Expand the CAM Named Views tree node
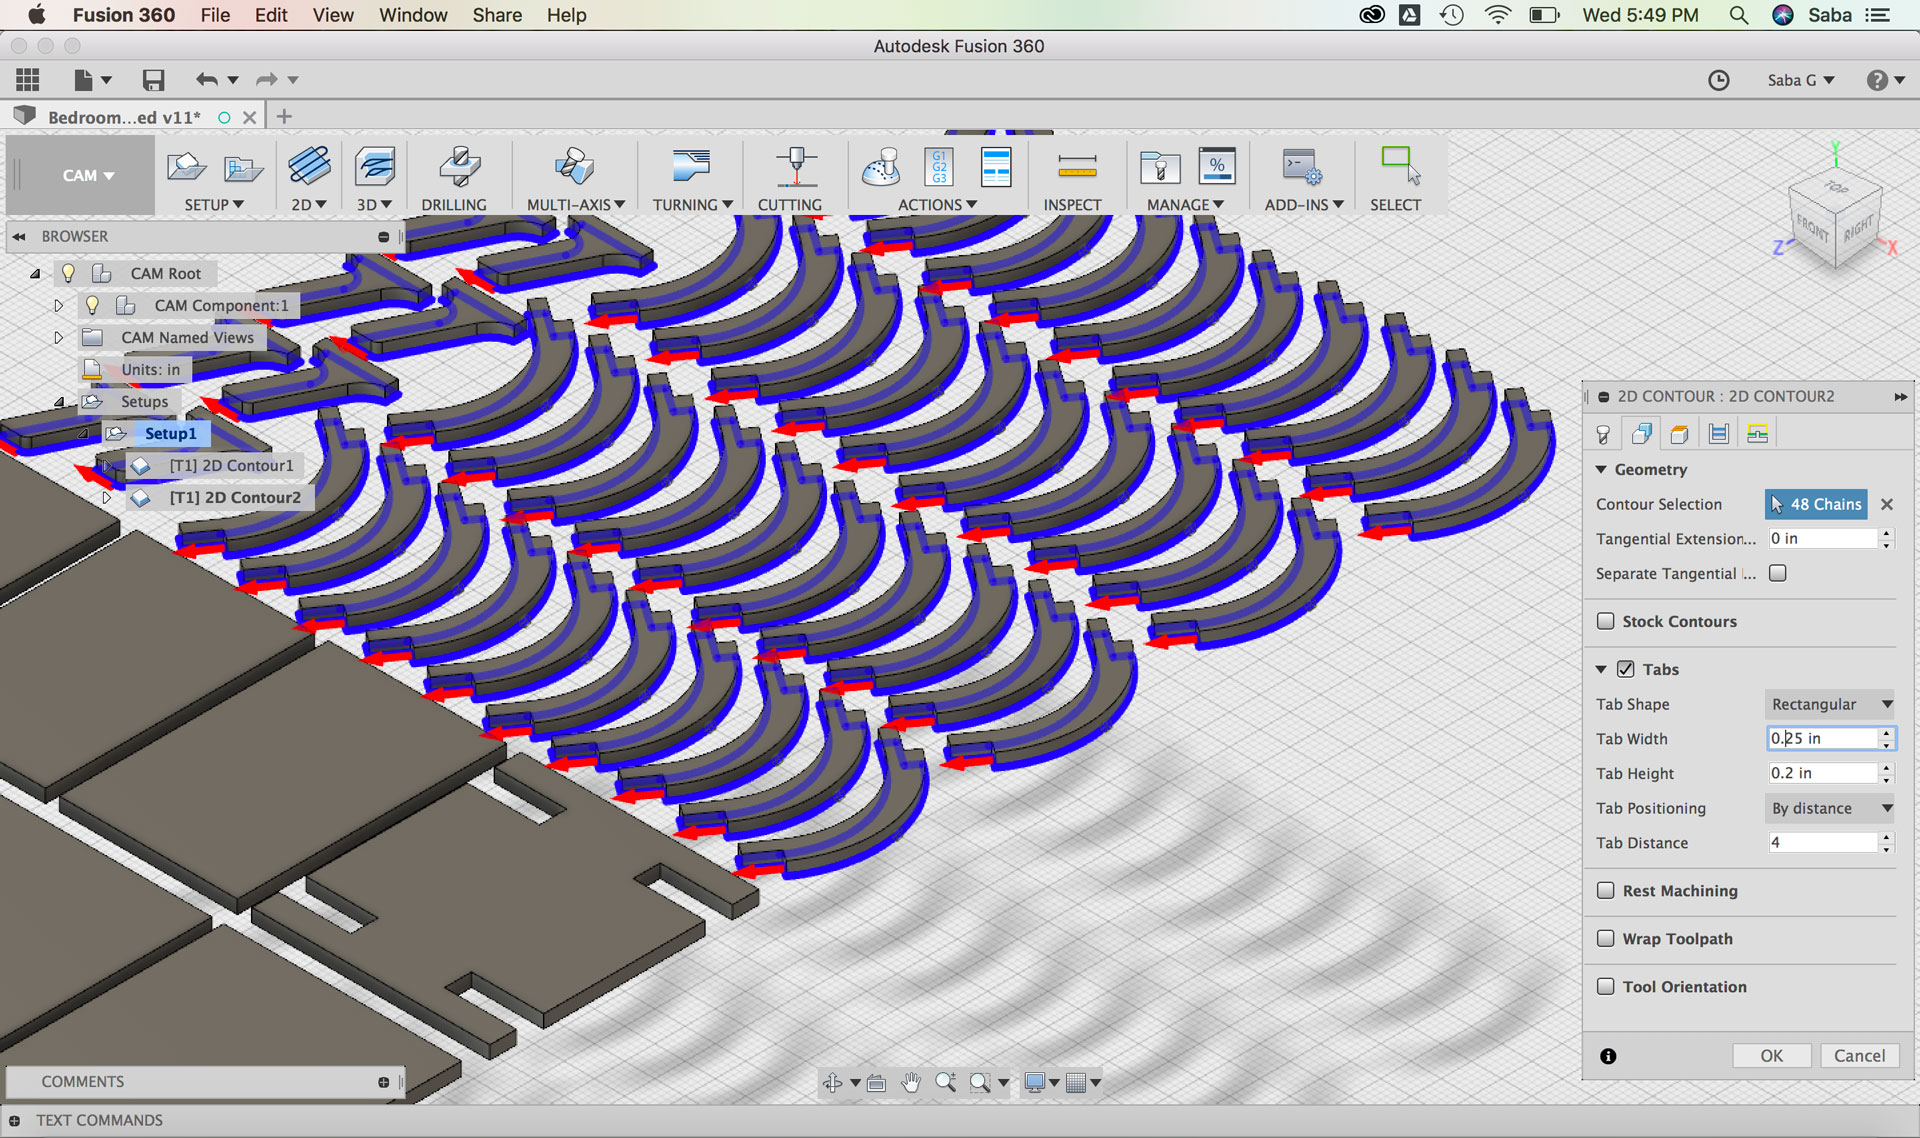Image resolution: width=1920 pixels, height=1138 pixels. coord(58,337)
